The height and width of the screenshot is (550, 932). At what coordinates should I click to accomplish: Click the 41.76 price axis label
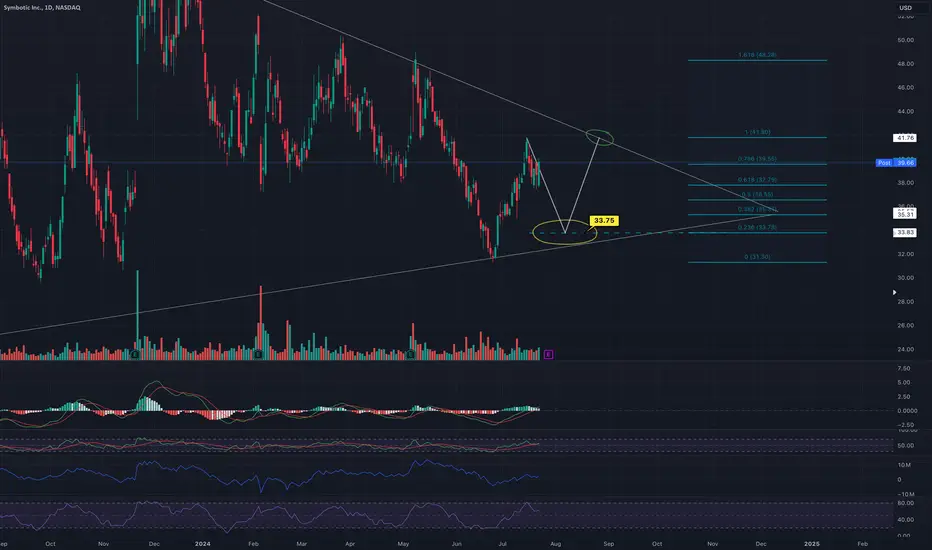[x=905, y=138]
